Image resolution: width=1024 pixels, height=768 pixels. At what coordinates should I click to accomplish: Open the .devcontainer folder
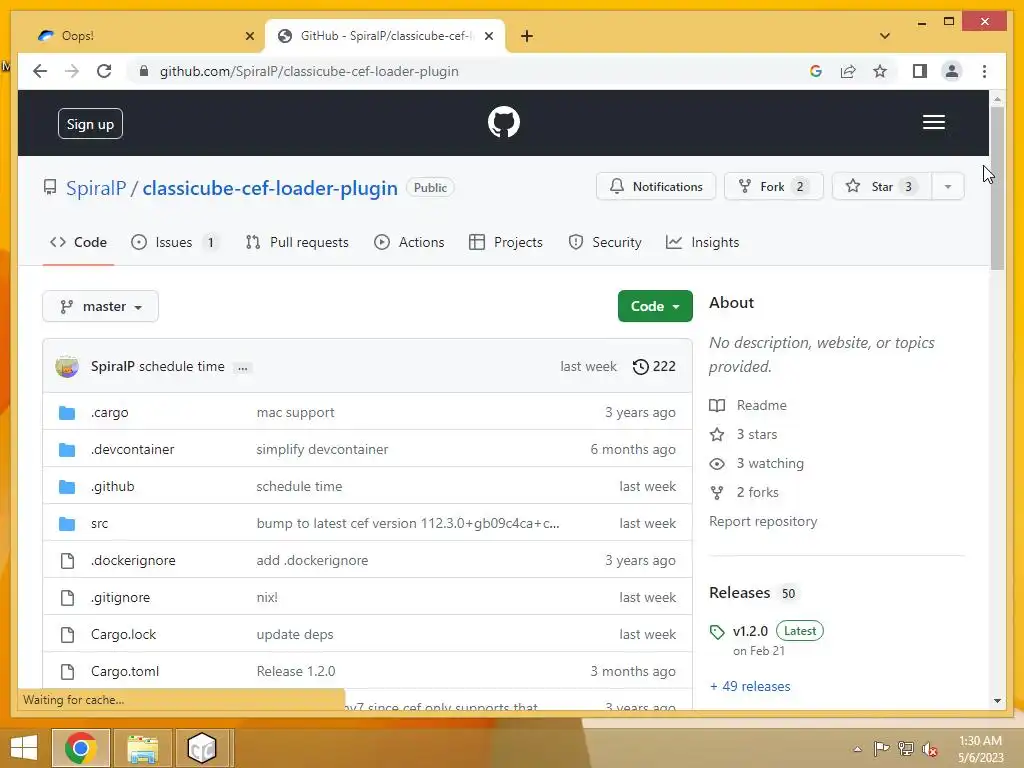click(133, 449)
